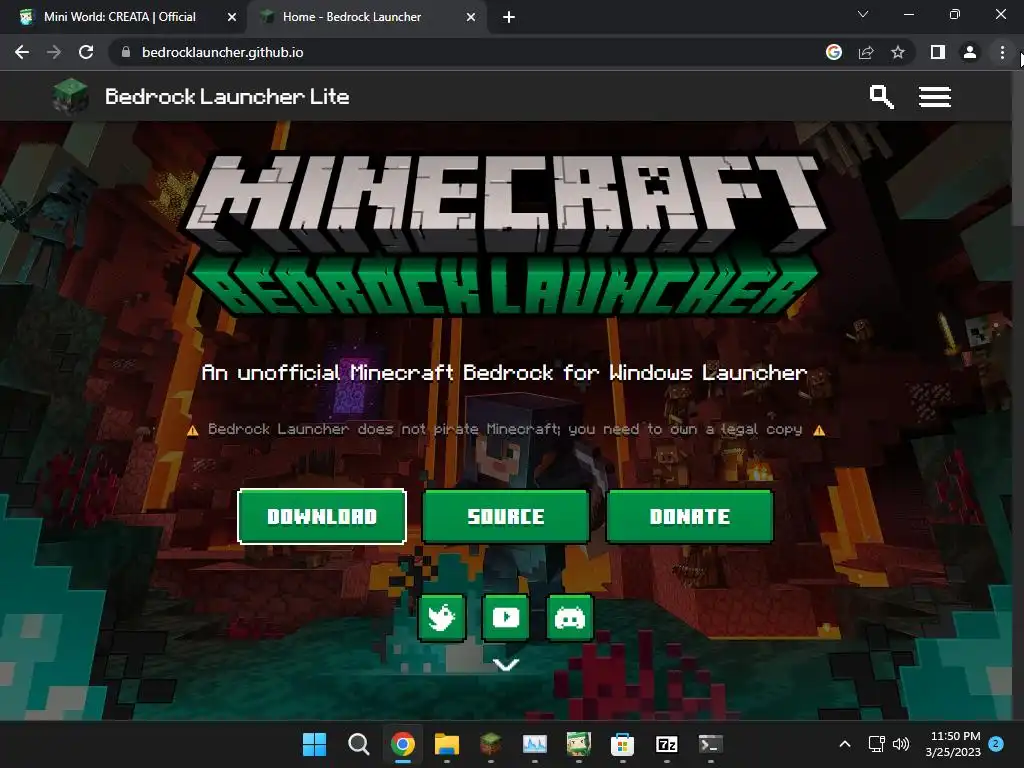Click the down chevron below social icons

coord(506,664)
